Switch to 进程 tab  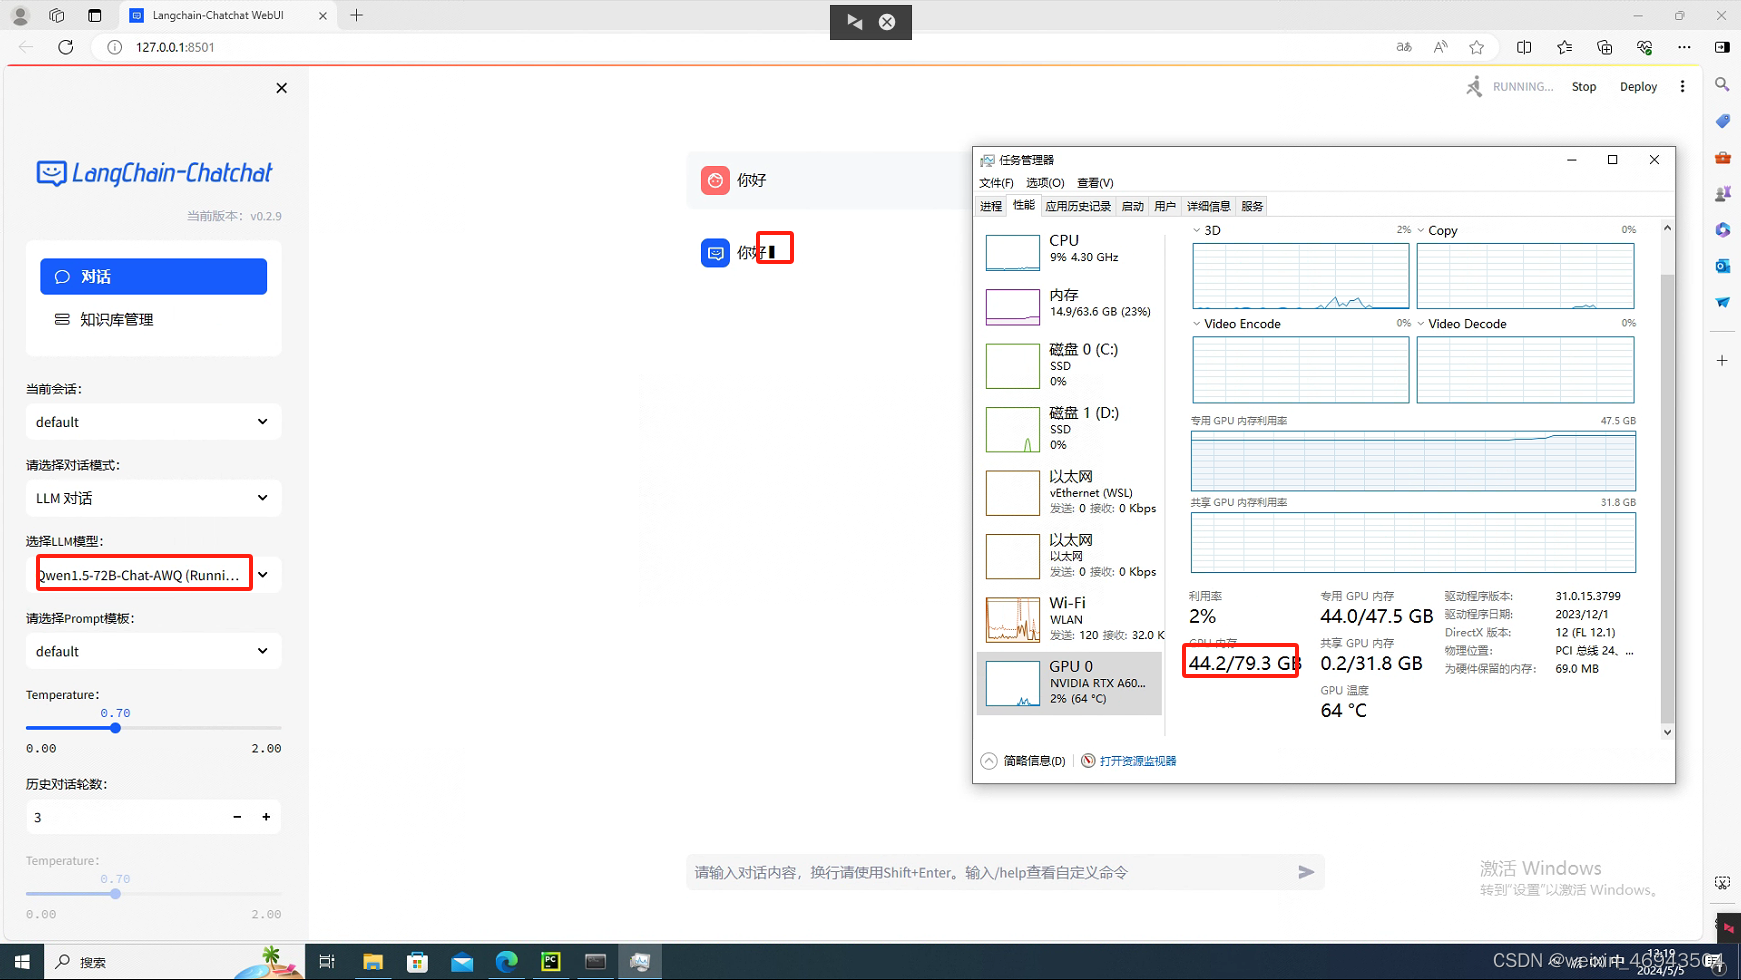991,206
